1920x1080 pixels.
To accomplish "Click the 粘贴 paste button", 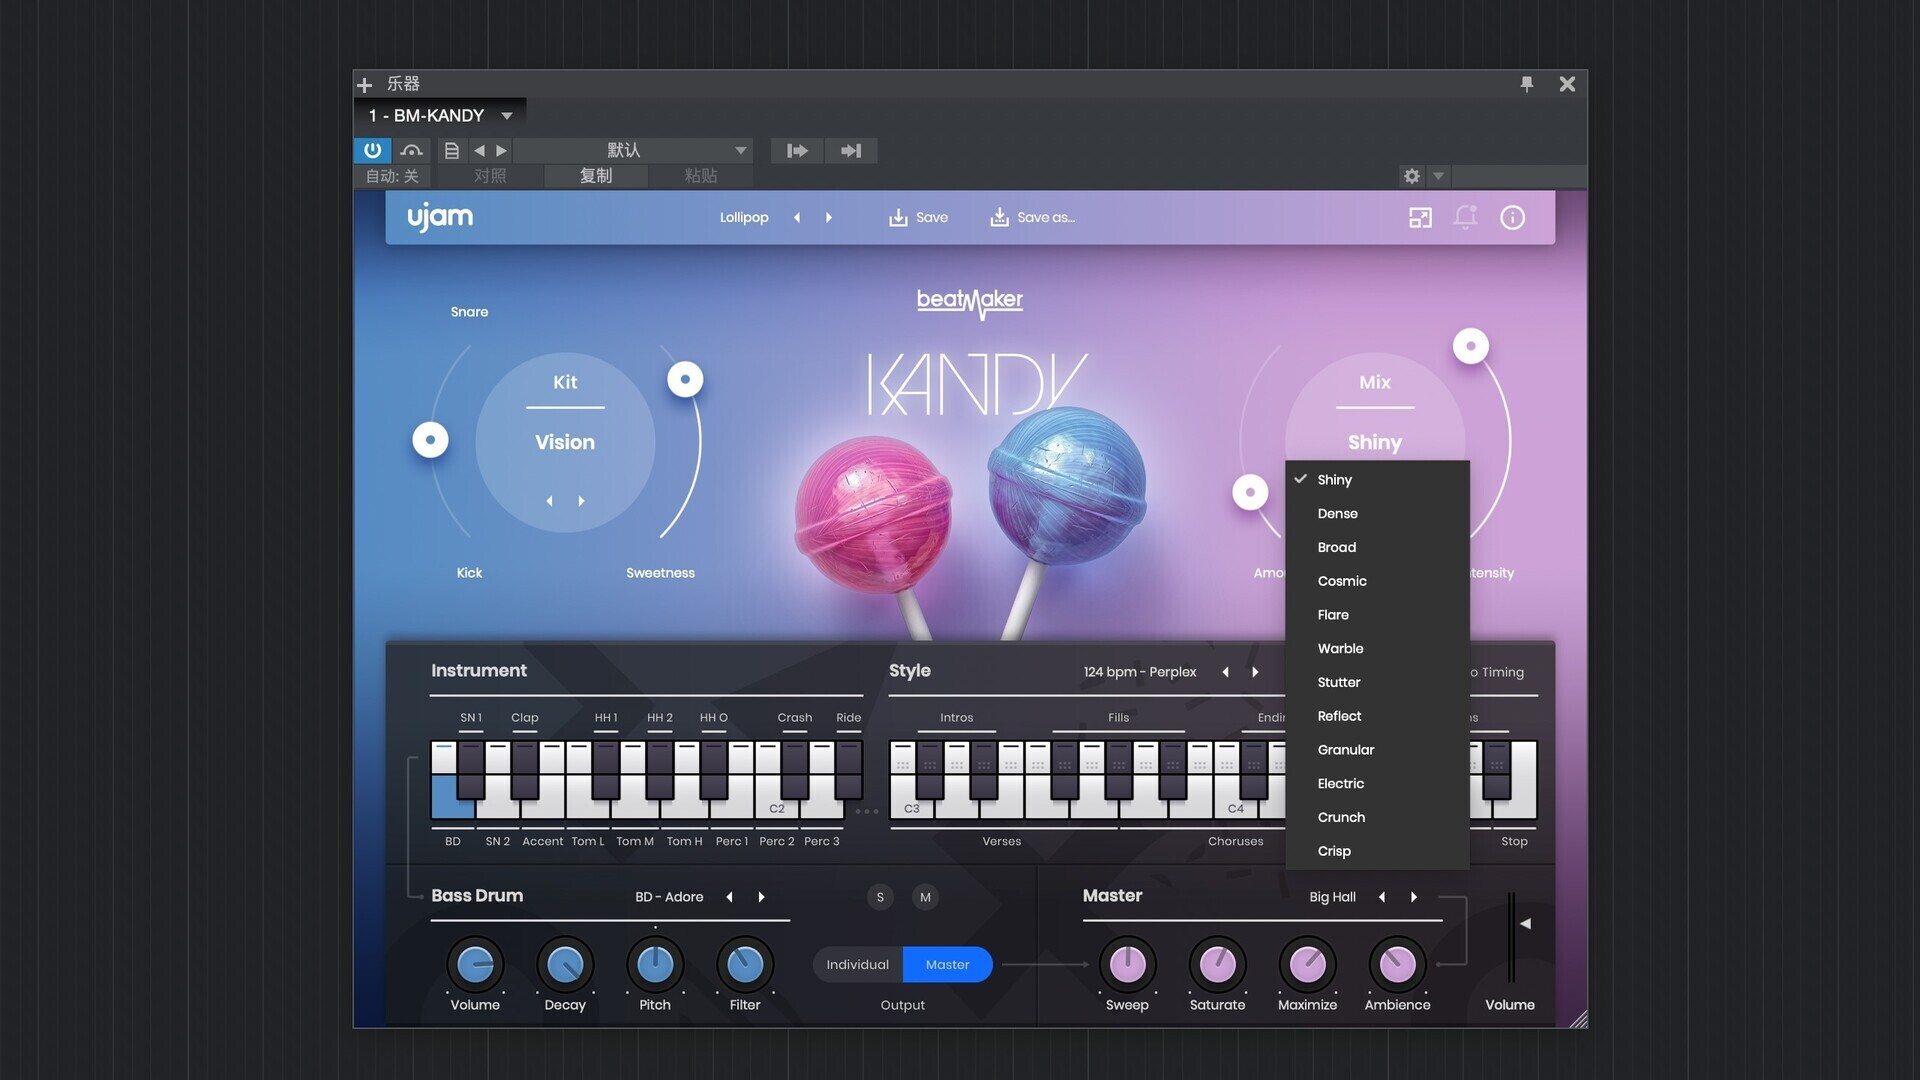I will (x=700, y=176).
